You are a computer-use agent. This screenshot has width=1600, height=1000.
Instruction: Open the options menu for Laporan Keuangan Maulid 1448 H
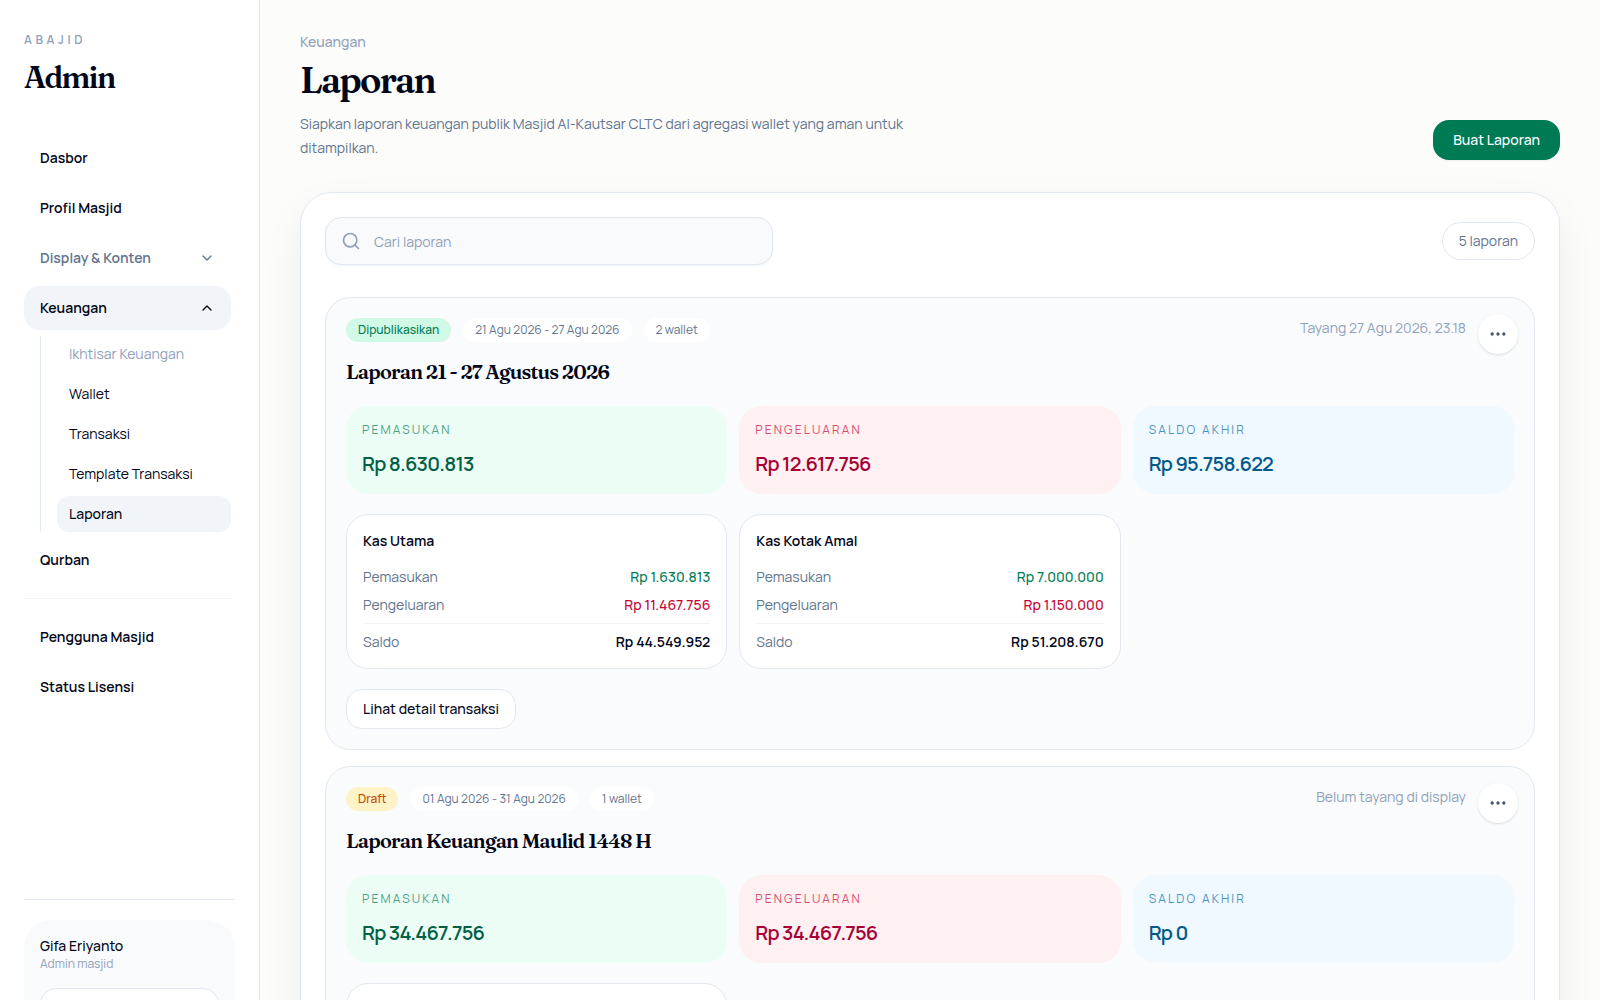pos(1497,803)
